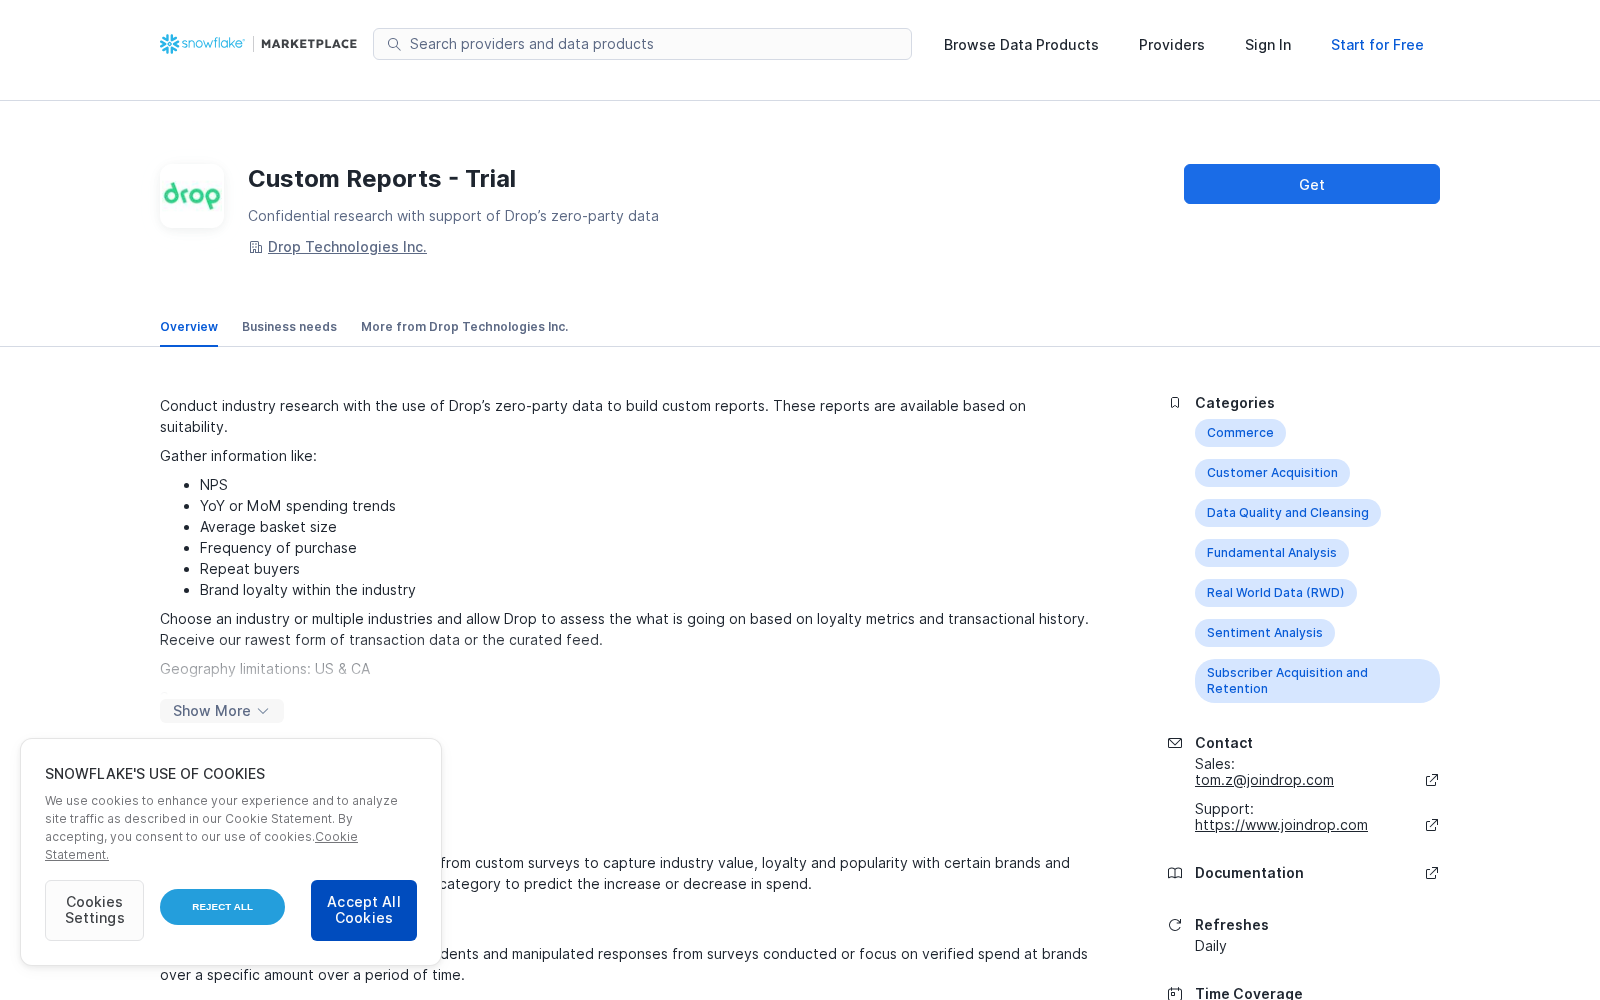Click the 'Custom Reports - Trial' title
Image resolution: width=1600 pixels, height=1000 pixels.
point(382,179)
